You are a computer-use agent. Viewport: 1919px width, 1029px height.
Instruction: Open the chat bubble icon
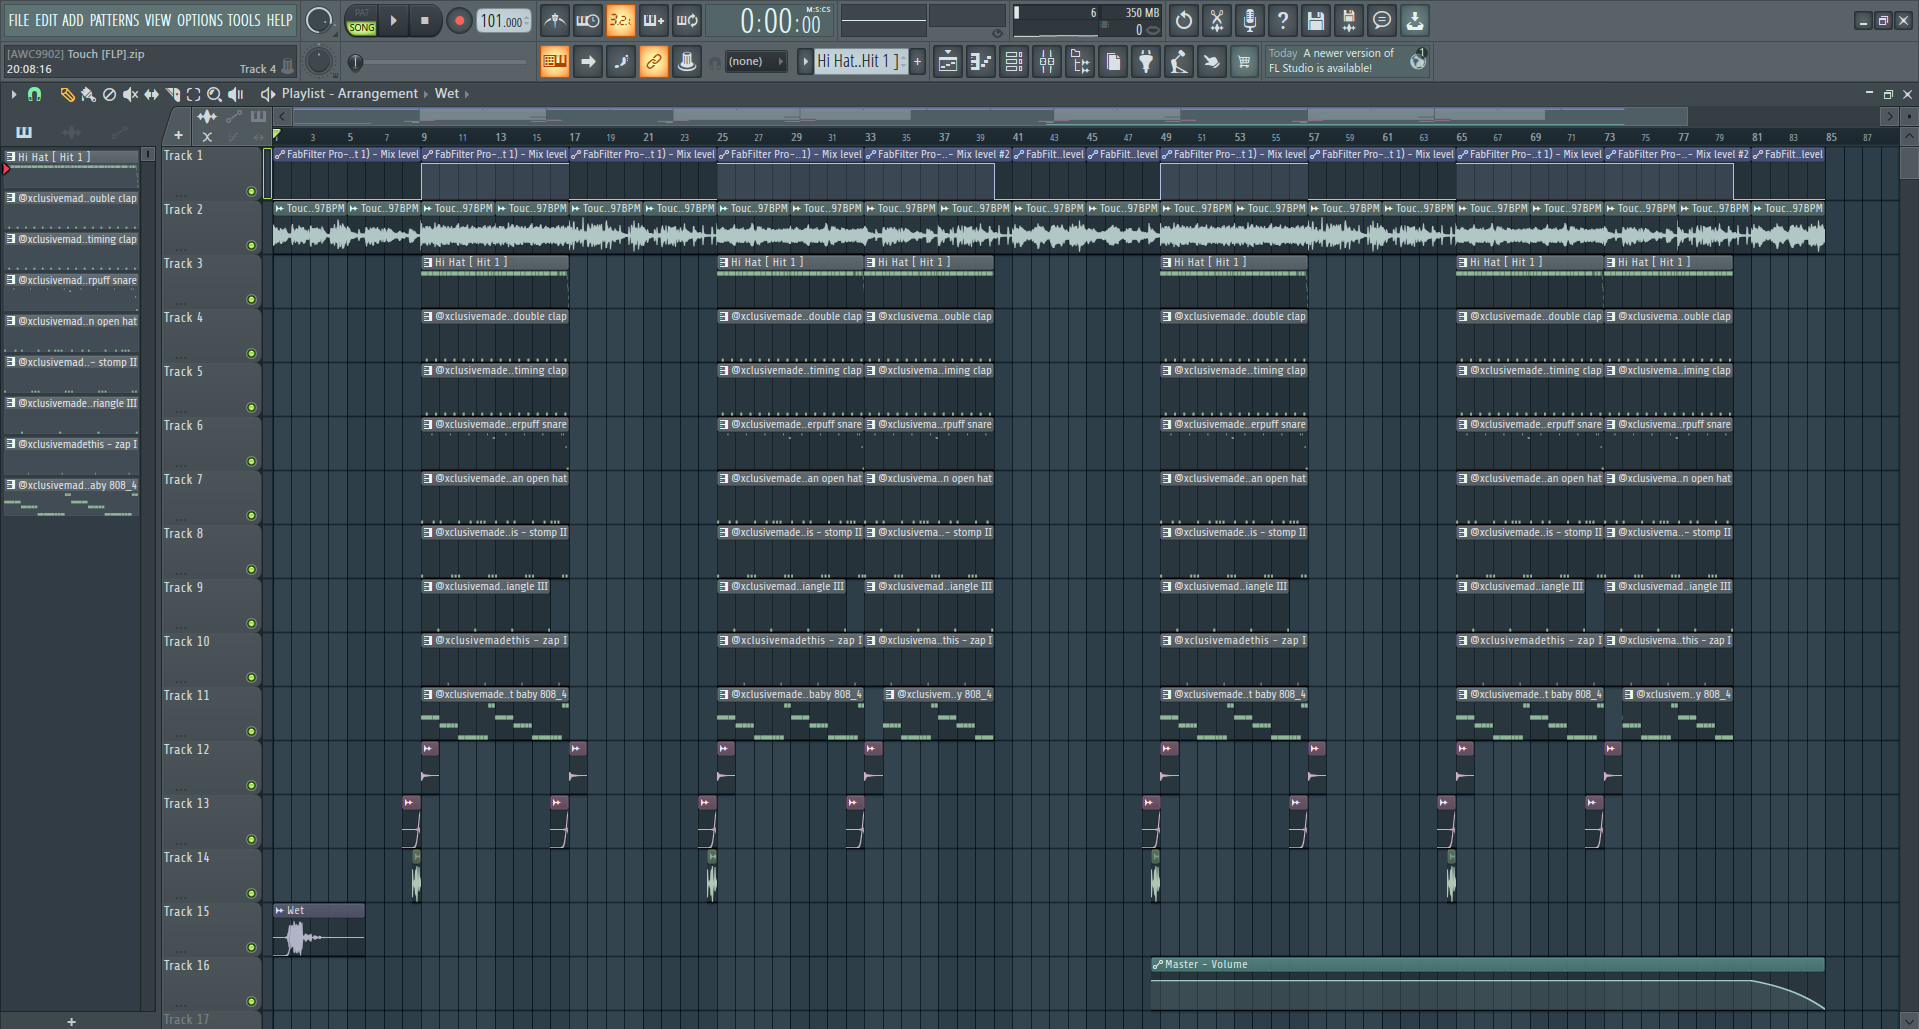(1382, 20)
